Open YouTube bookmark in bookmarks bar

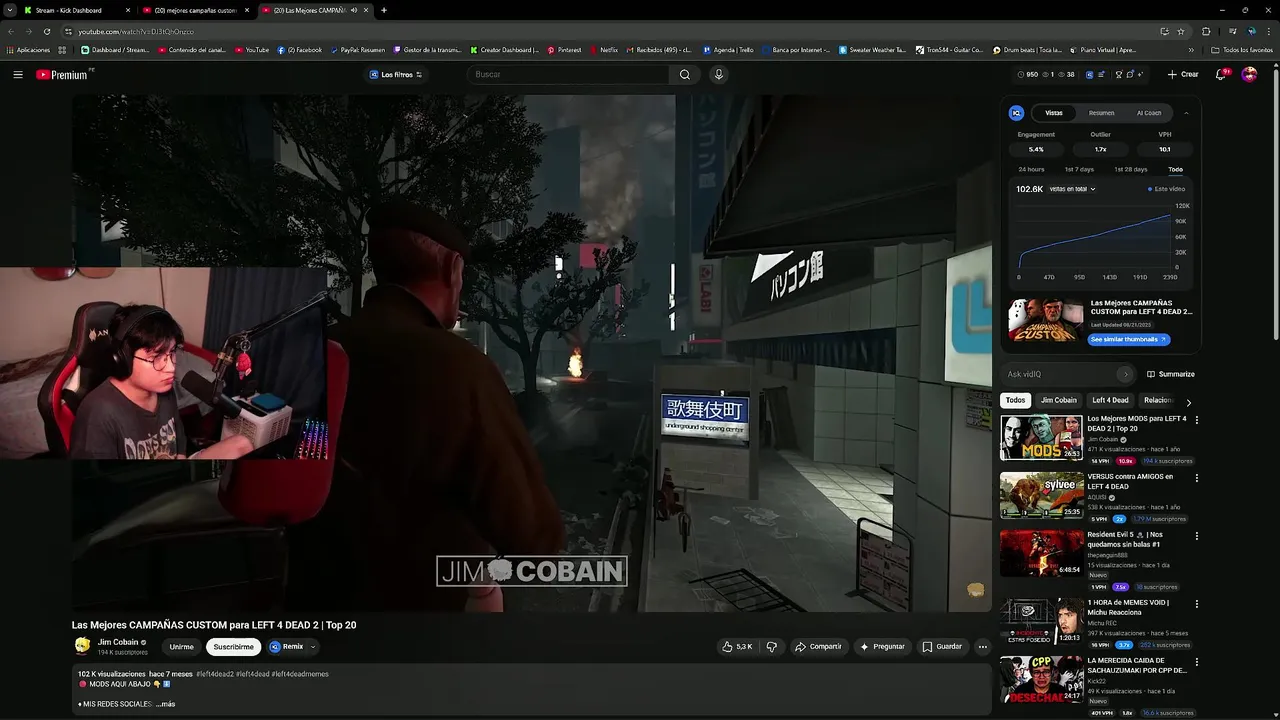click(252, 49)
